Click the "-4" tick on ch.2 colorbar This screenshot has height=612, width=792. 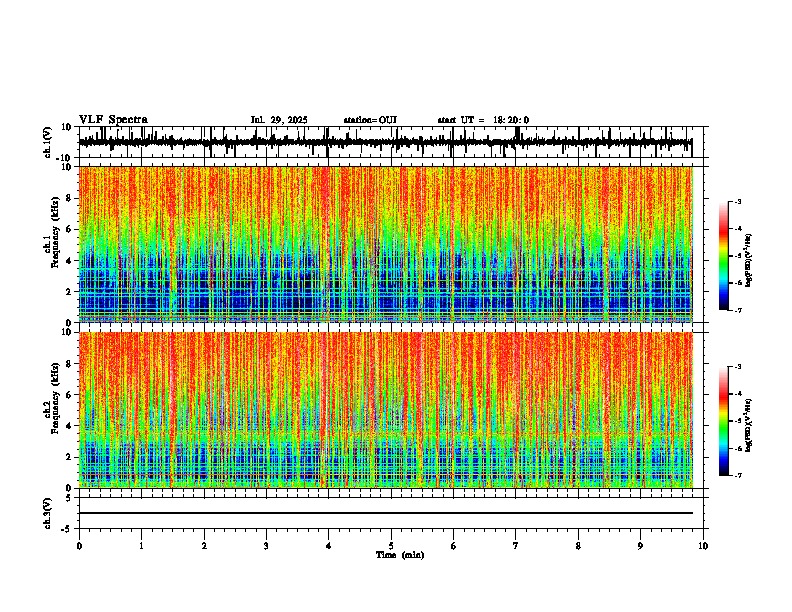pyautogui.click(x=738, y=393)
